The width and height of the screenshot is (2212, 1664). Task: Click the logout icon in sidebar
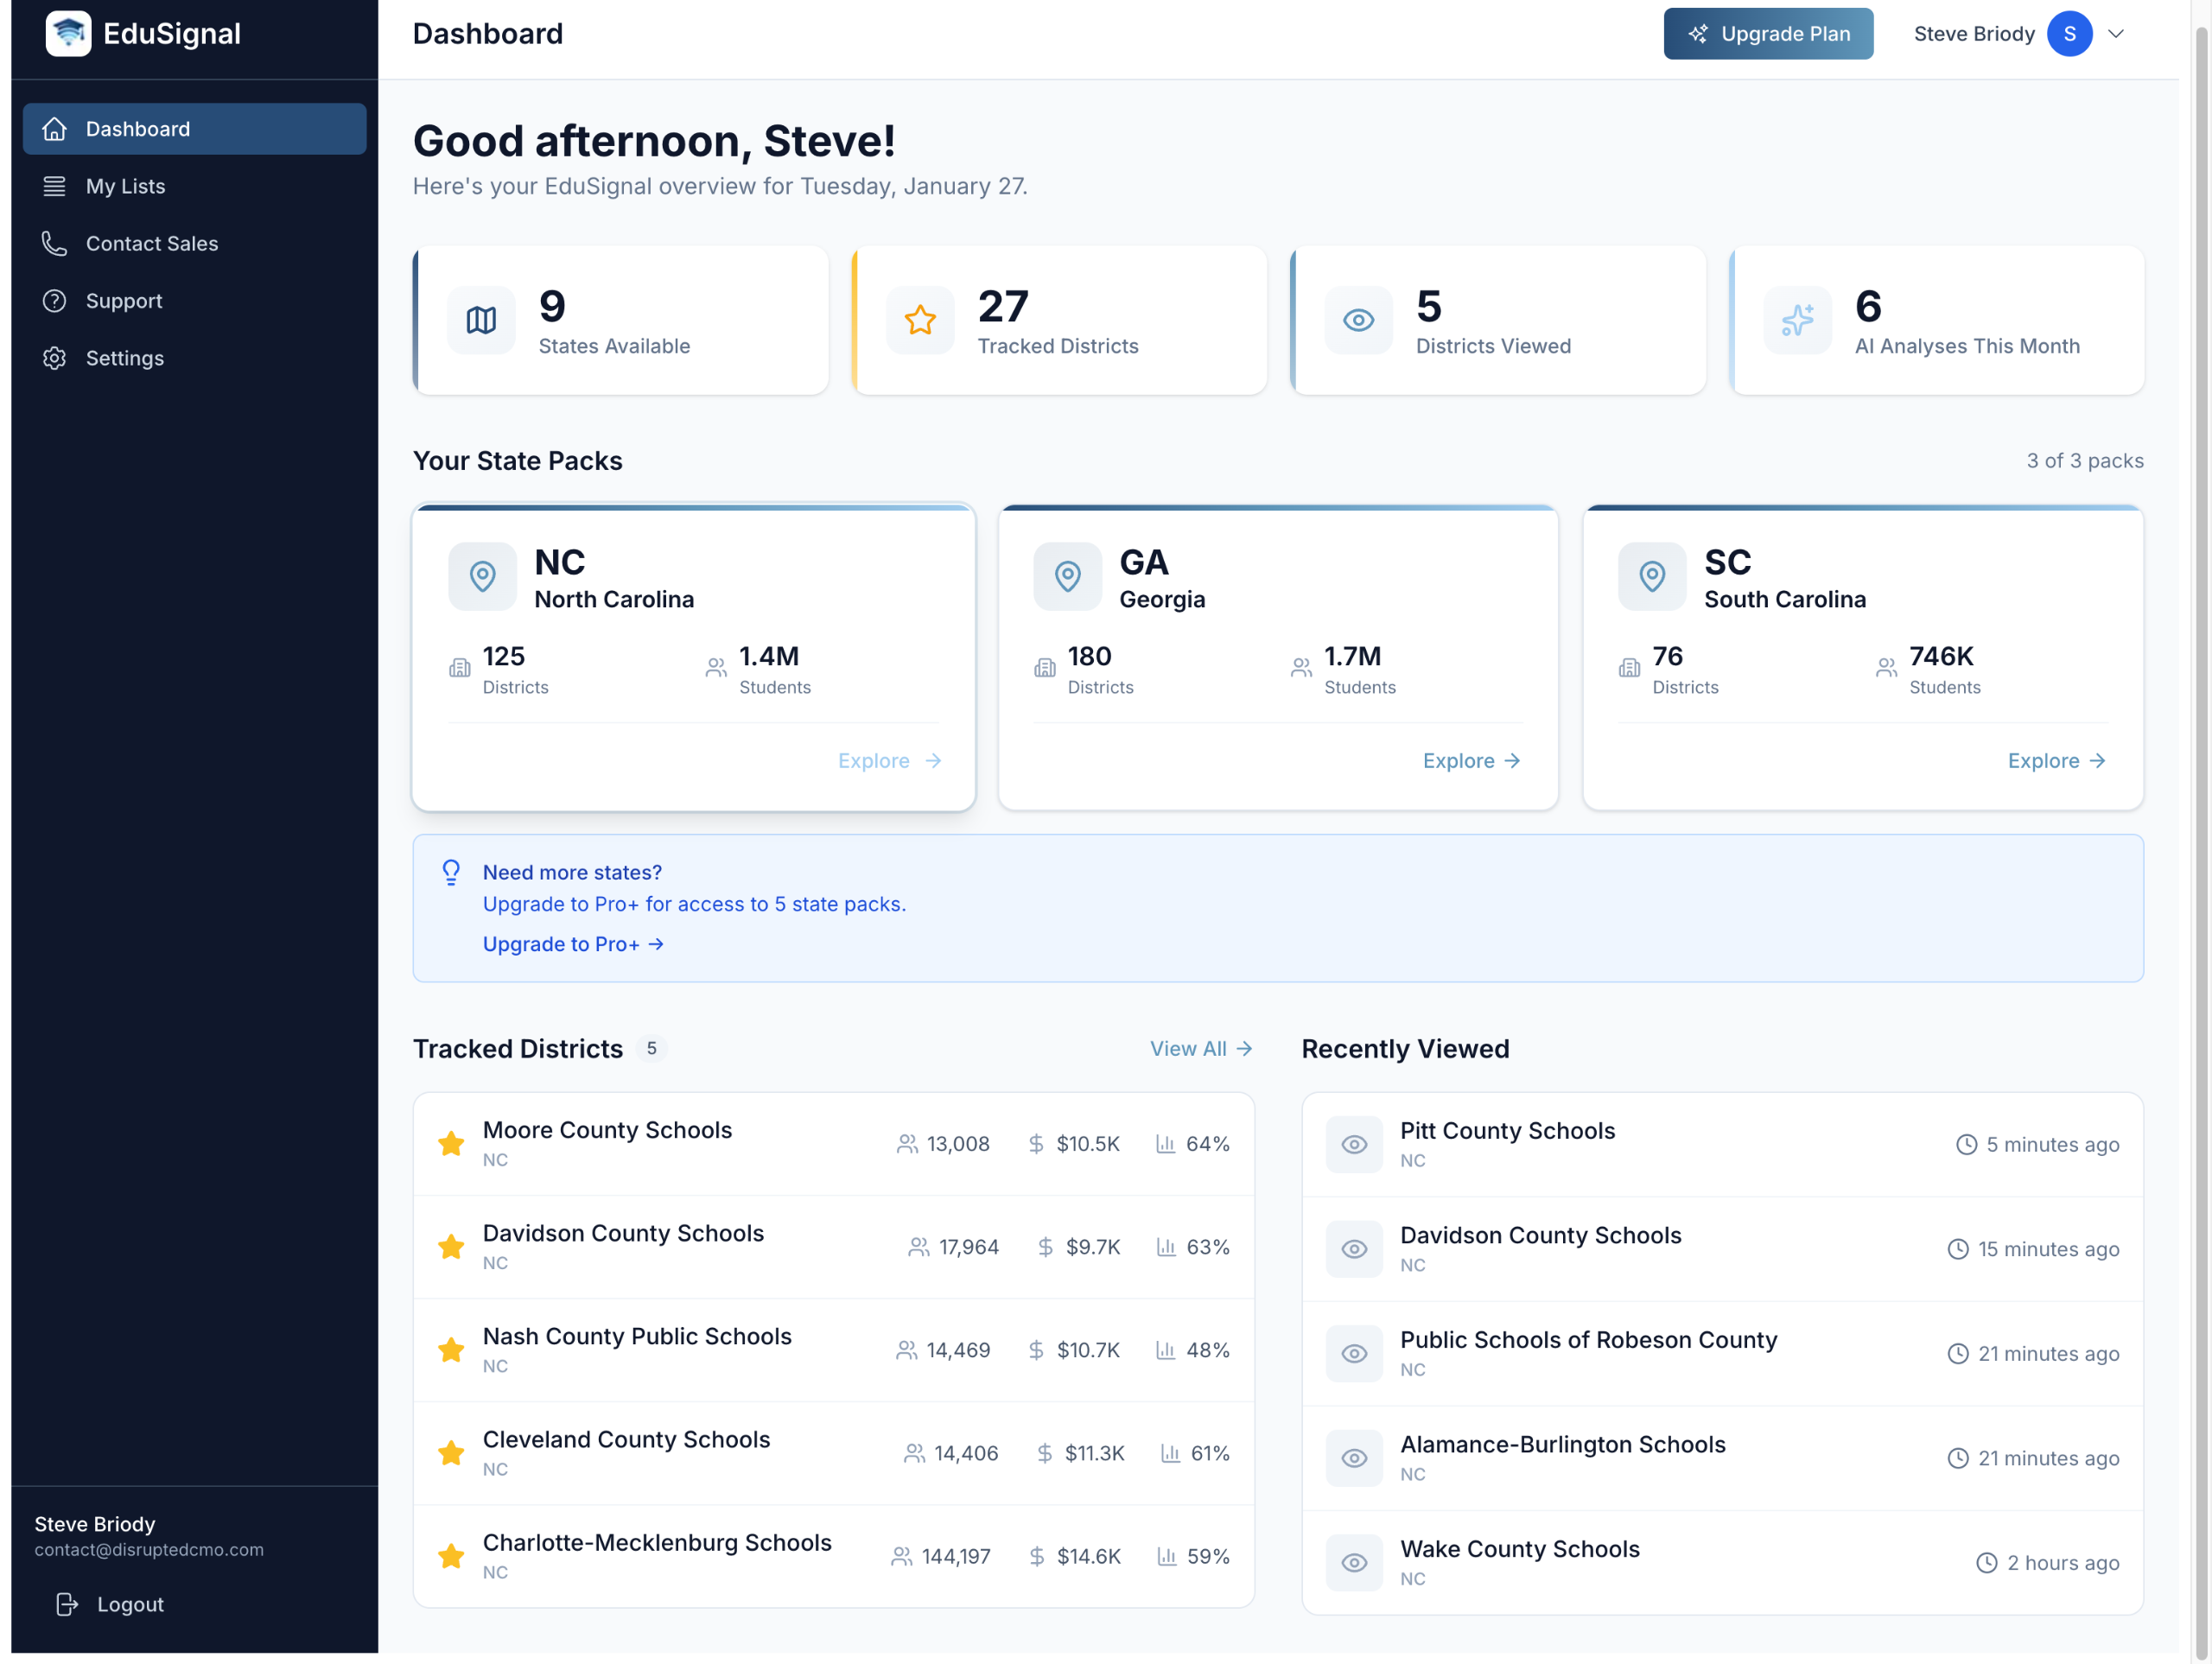66,1604
